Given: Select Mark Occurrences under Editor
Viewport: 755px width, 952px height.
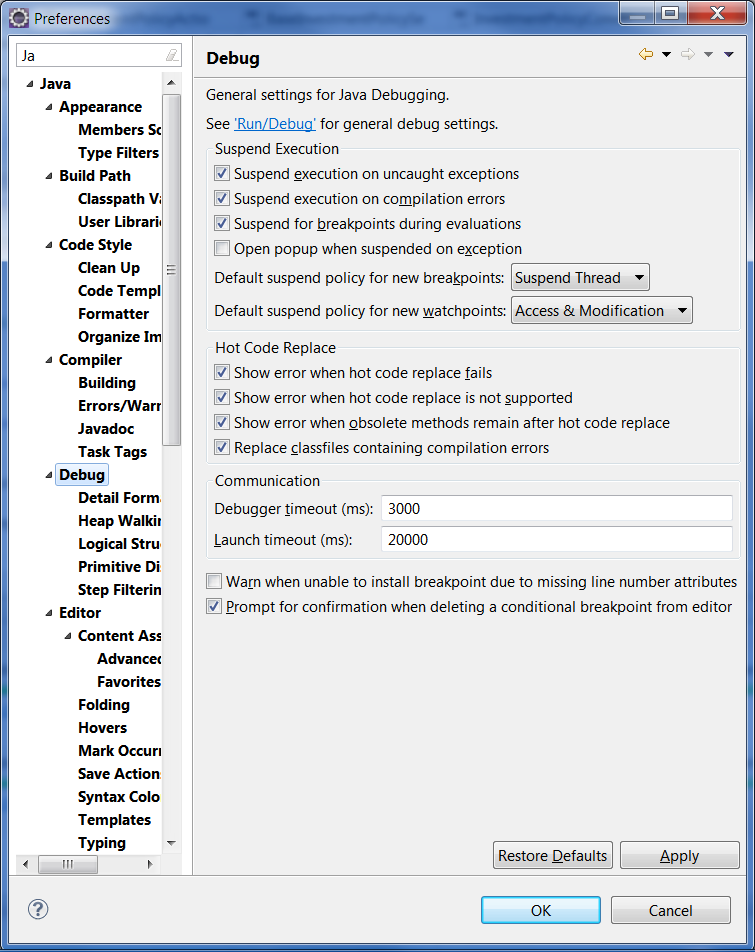Looking at the screenshot, I should [119, 751].
